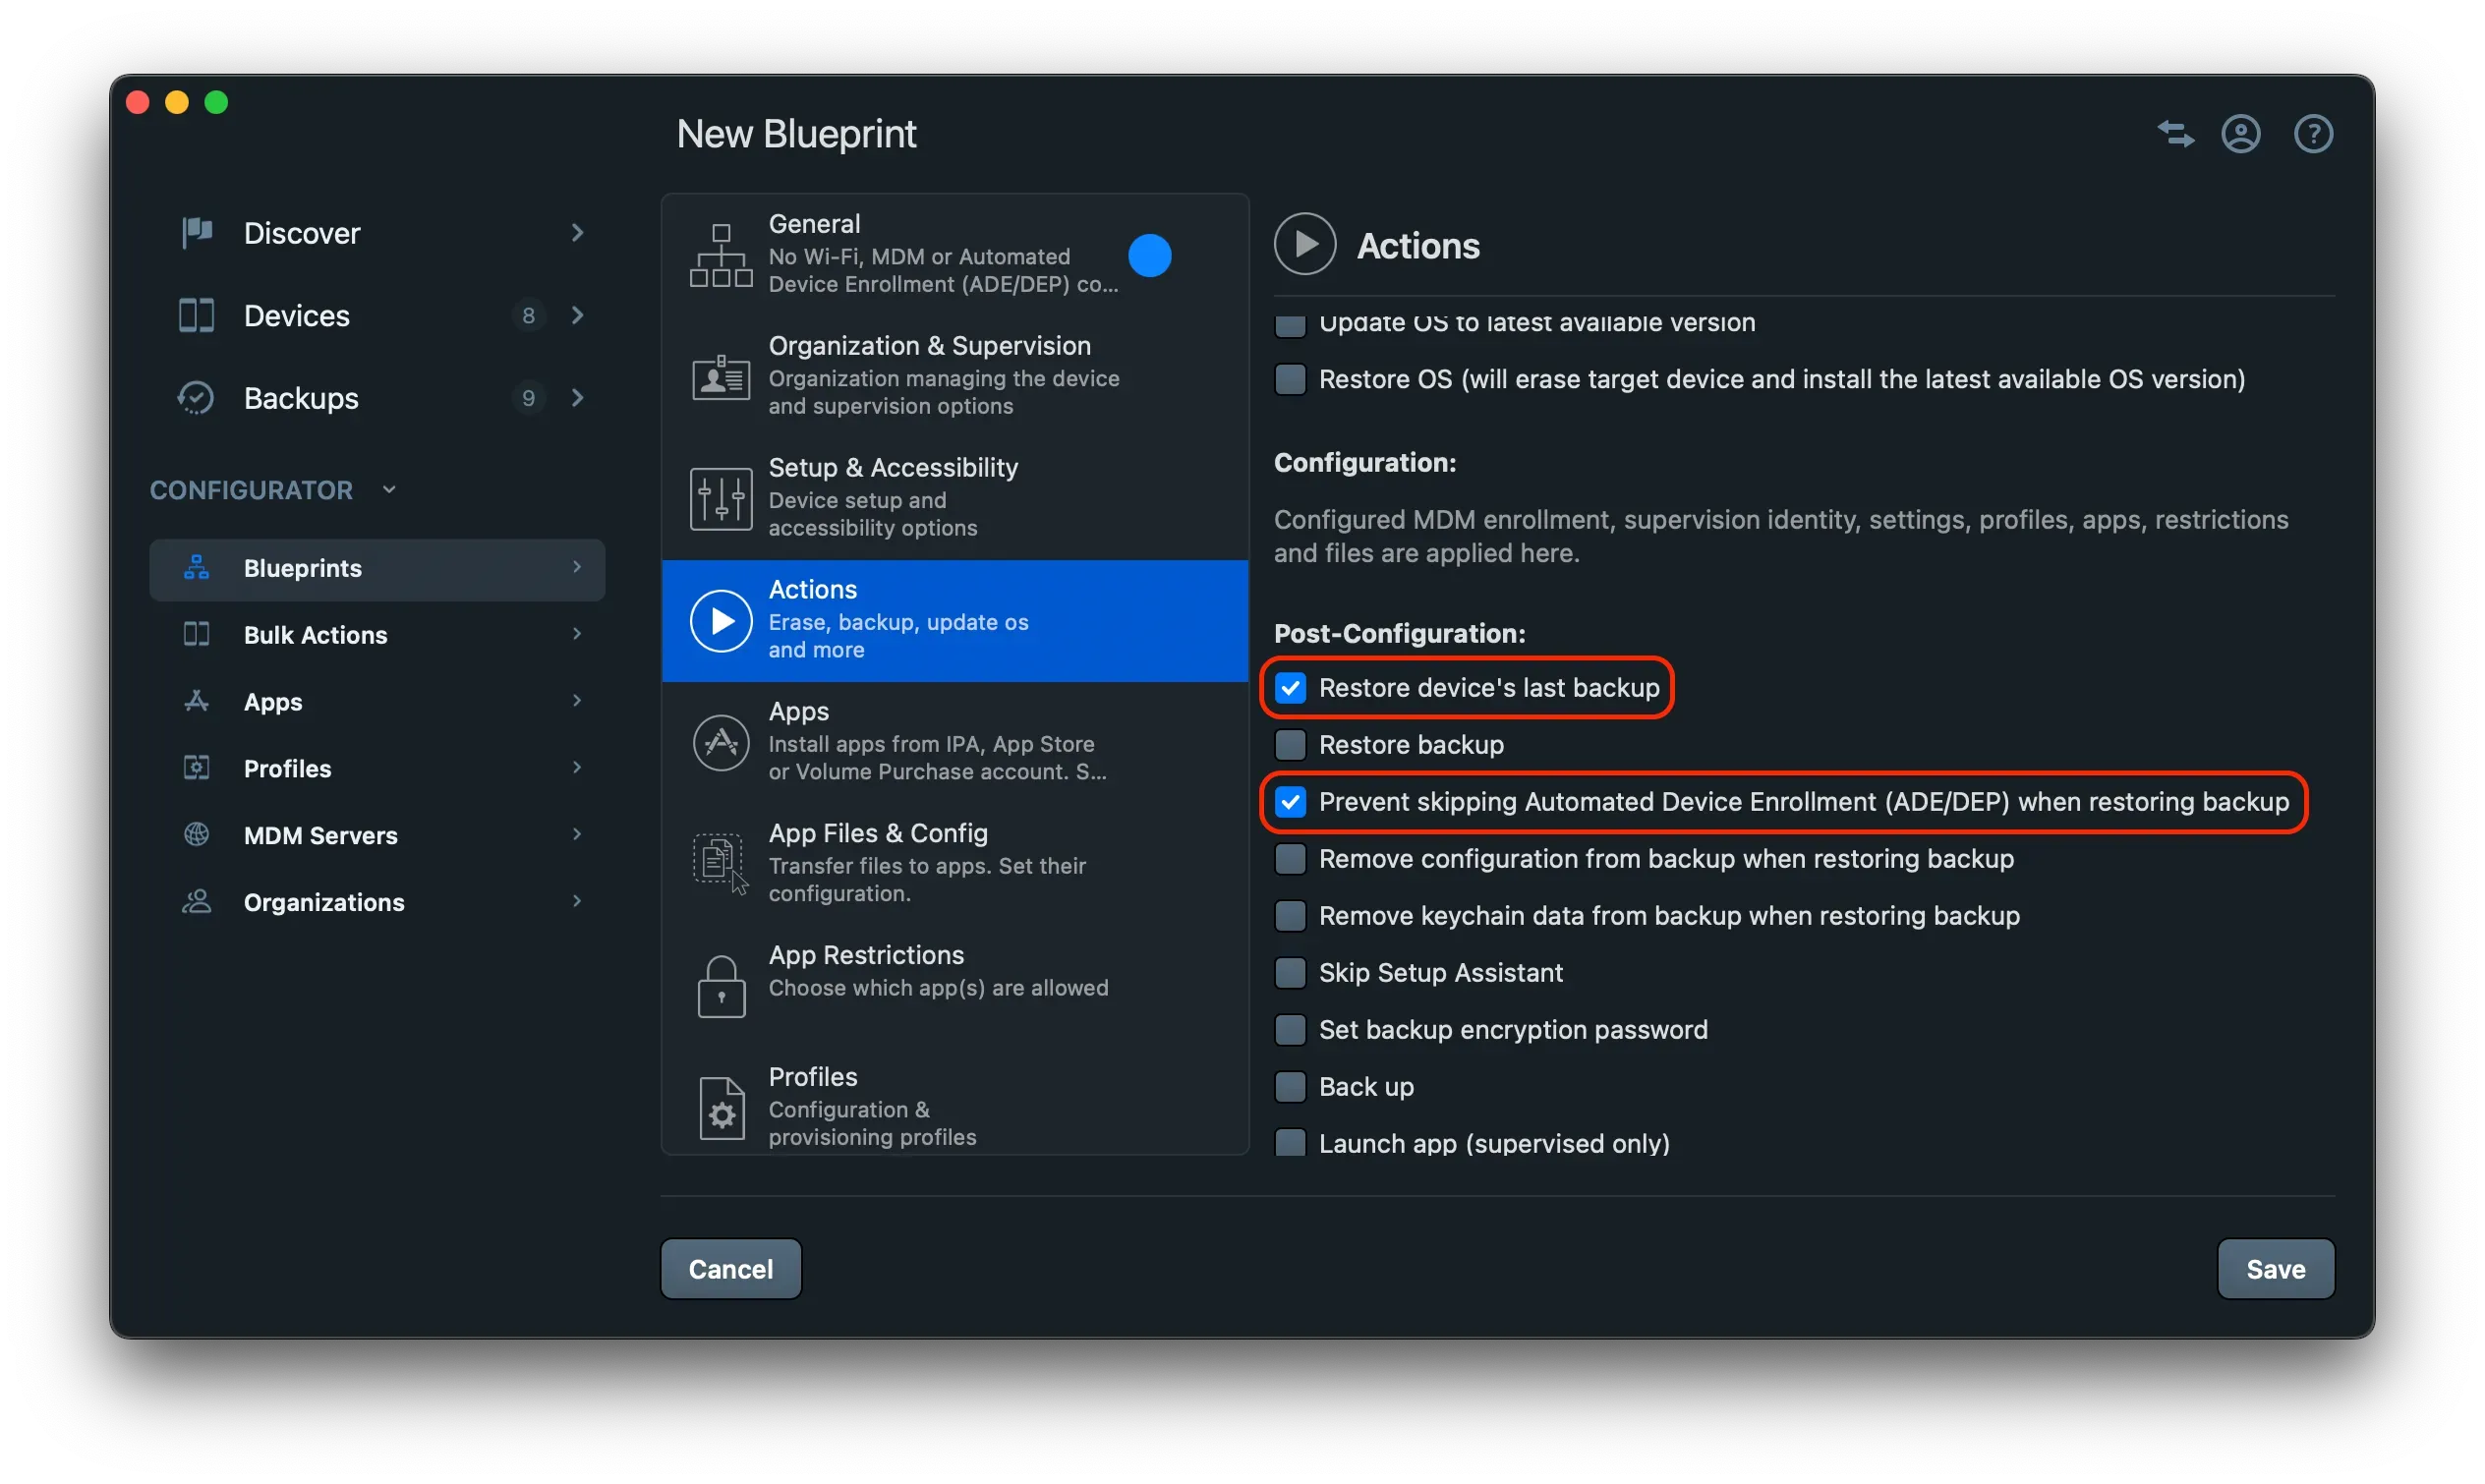
Task: Enable Skip Setup Assistant
Action: click(1290, 972)
